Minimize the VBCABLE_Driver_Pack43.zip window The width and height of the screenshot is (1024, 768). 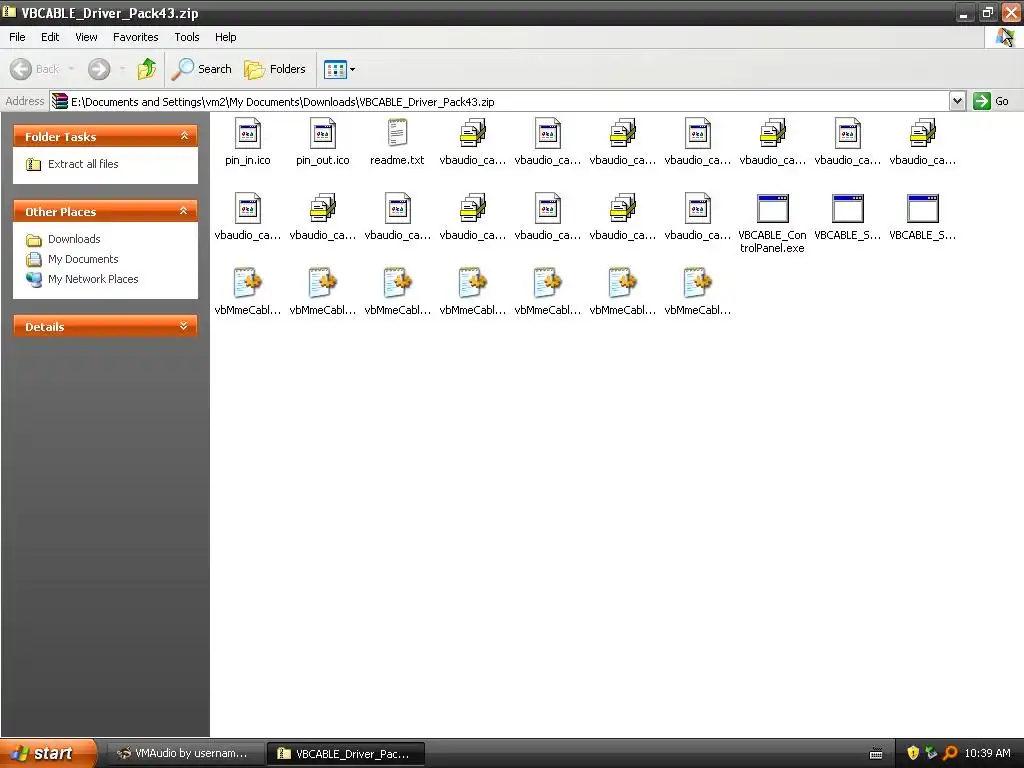pyautogui.click(x=964, y=12)
